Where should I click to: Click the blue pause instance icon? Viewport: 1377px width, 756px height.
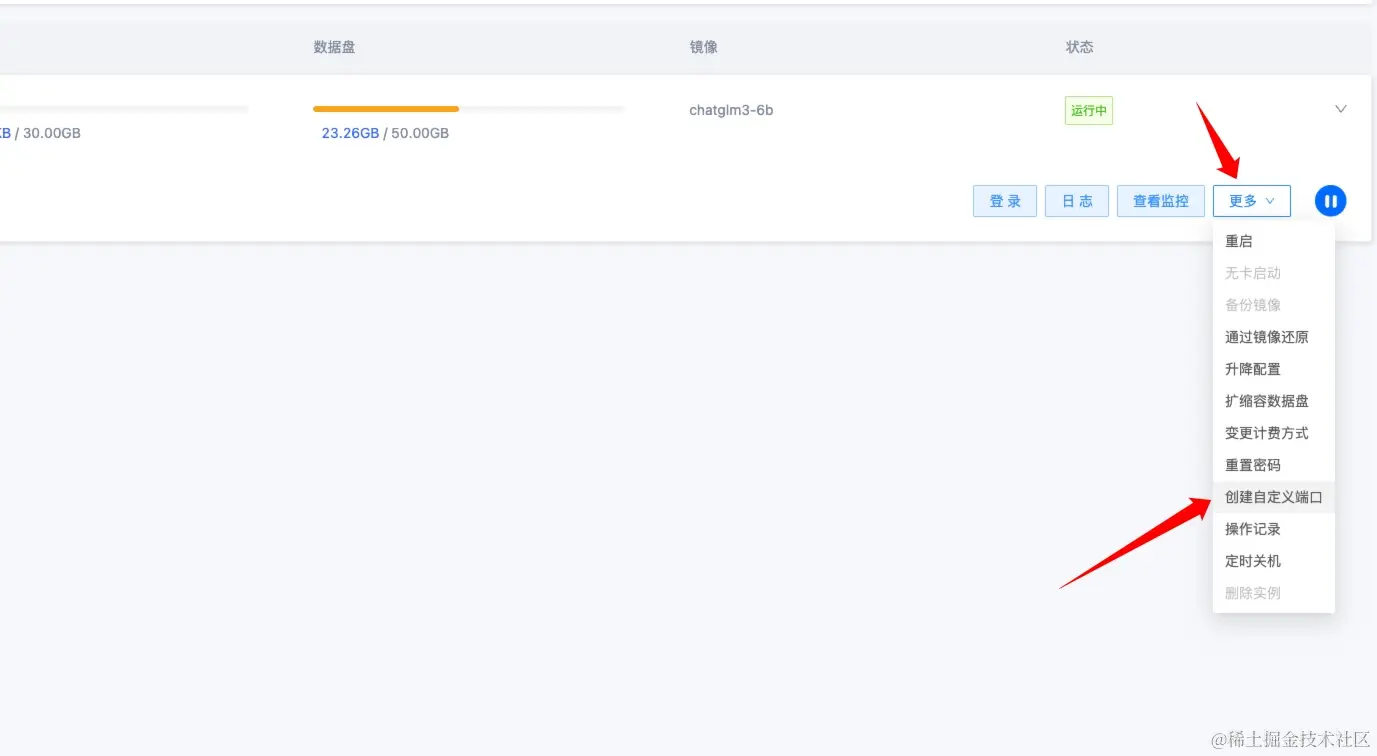[1330, 200]
